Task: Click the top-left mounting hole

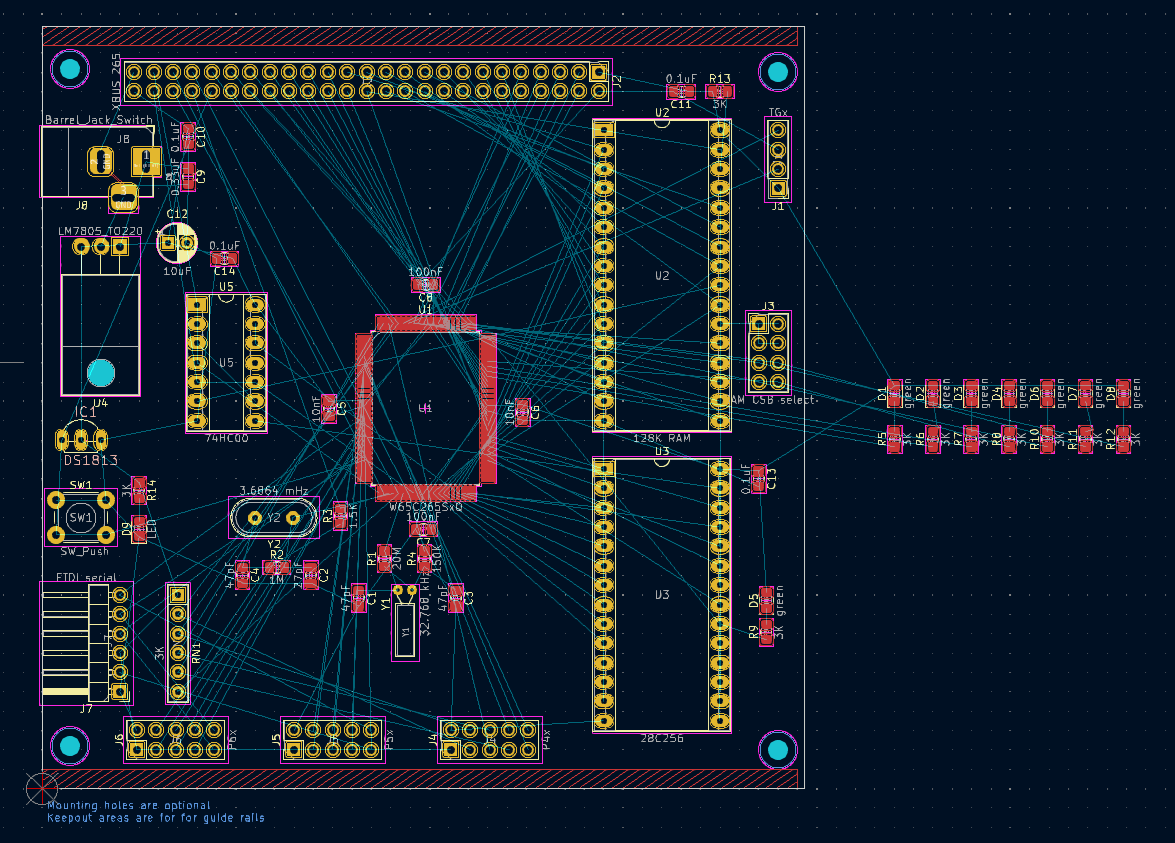Action: coord(69,70)
